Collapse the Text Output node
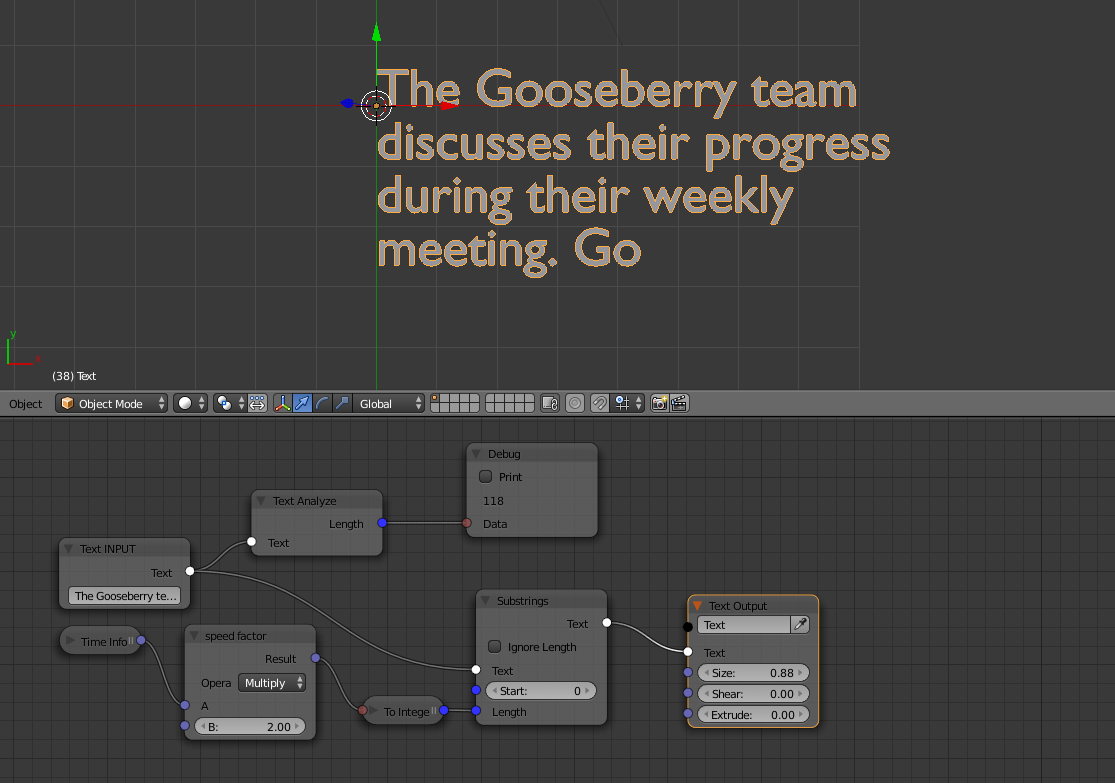The height and width of the screenshot is (783, 1115). click(698, 605)
